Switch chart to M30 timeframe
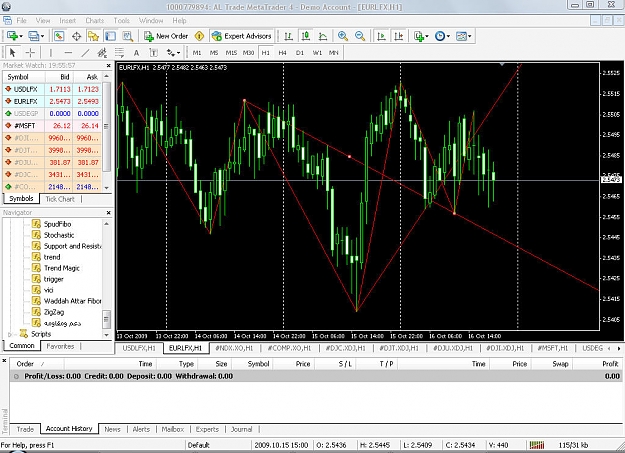625x453 pixels. coord(248,53)
